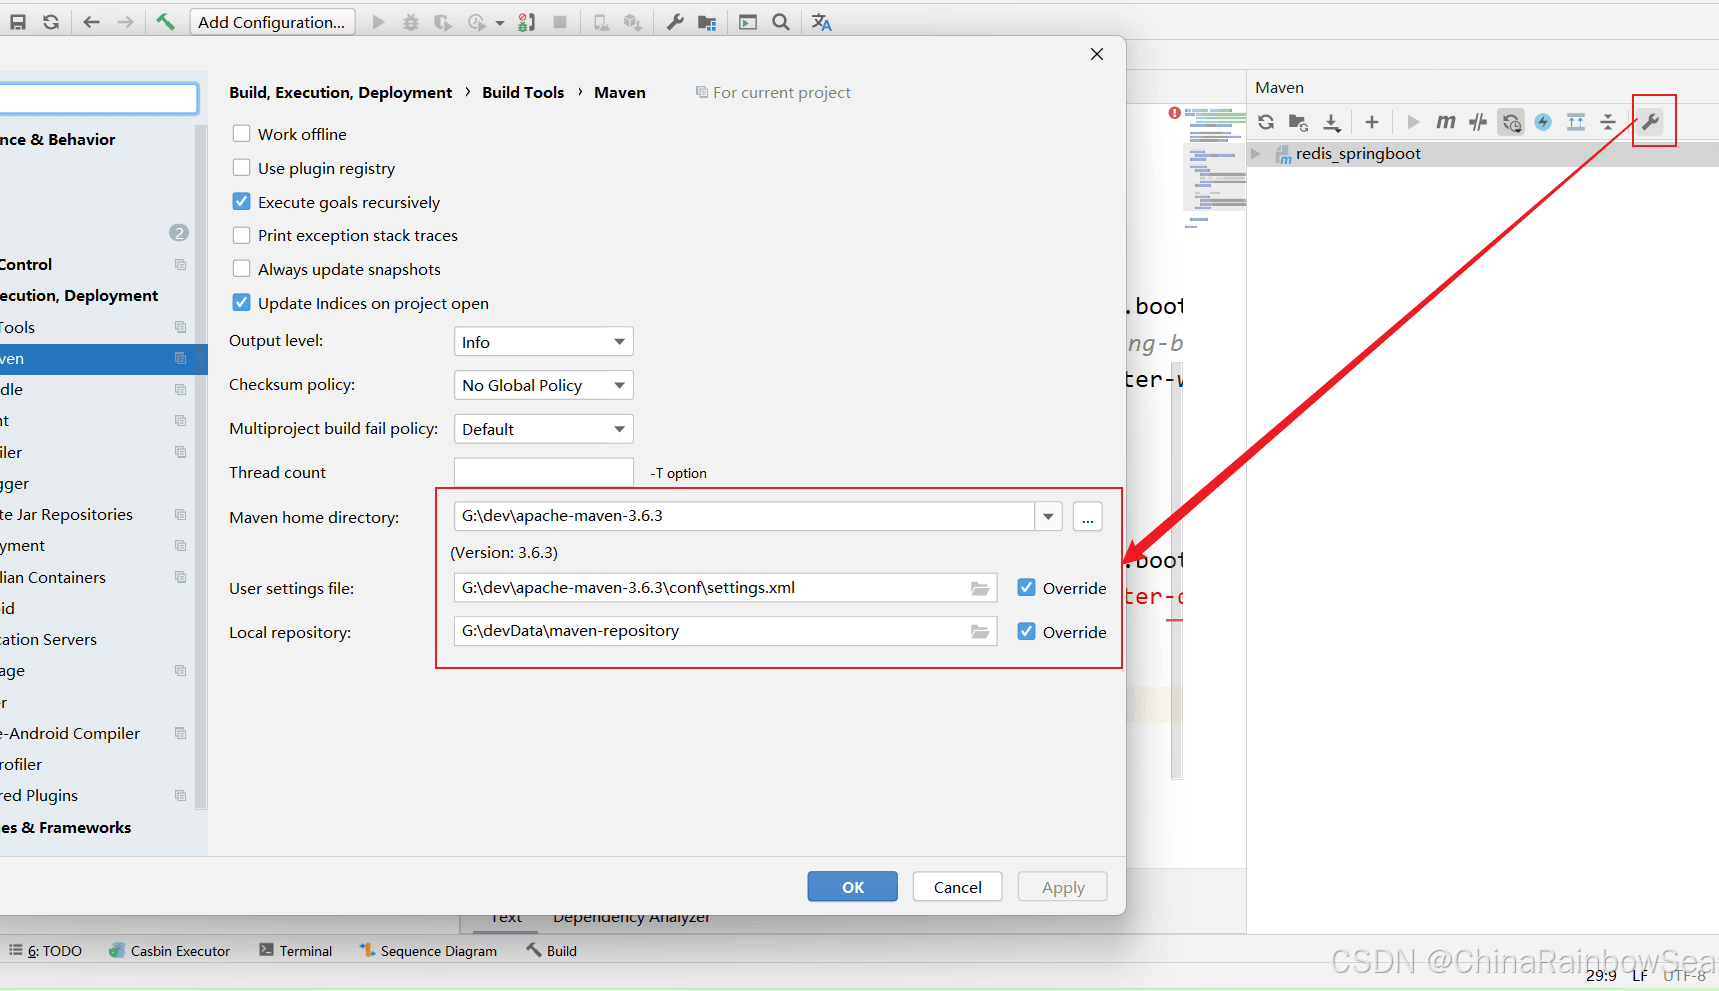The image size is (1719, 991).
Task: Click the red error indicator in the editor
Action: click(x=1174, y=113)
